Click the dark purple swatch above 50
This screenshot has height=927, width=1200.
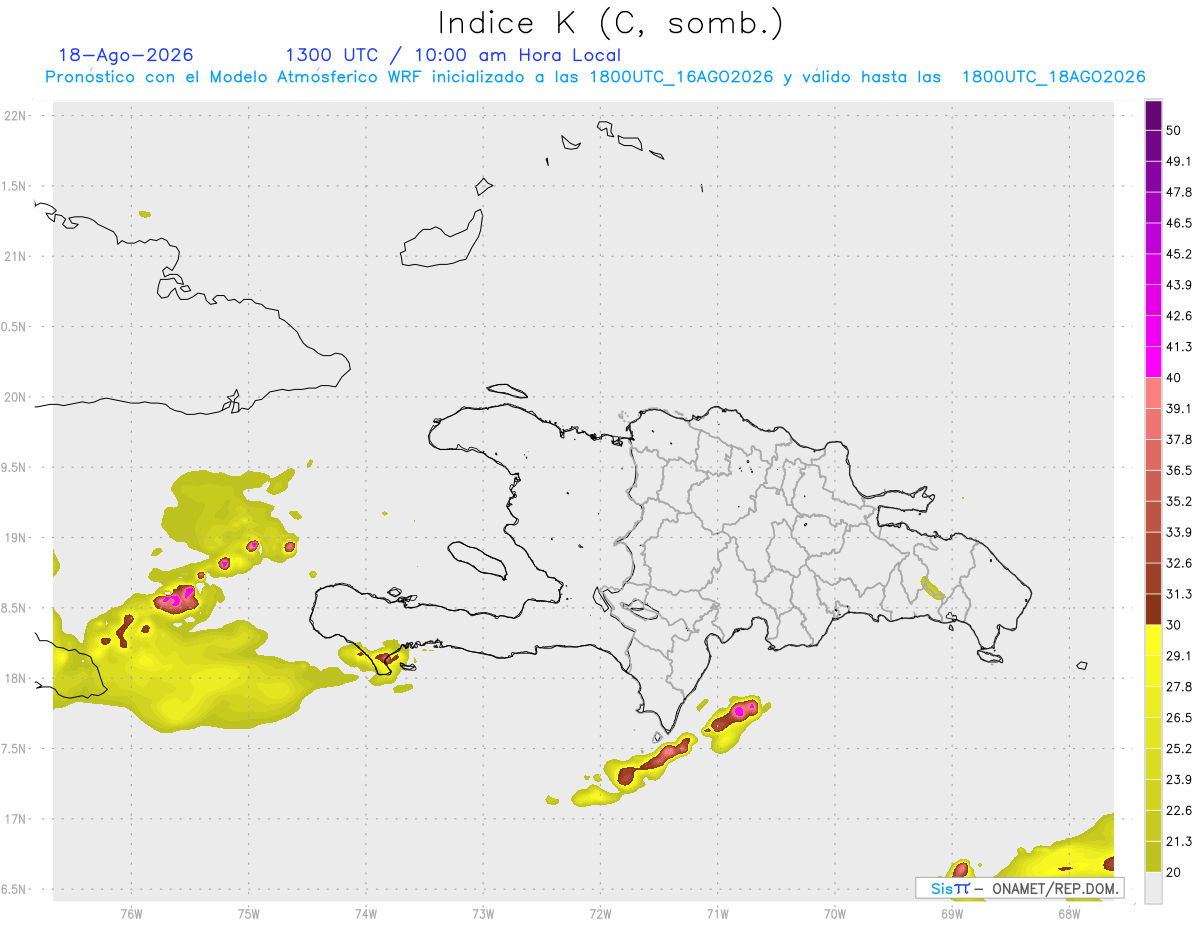1153,116
